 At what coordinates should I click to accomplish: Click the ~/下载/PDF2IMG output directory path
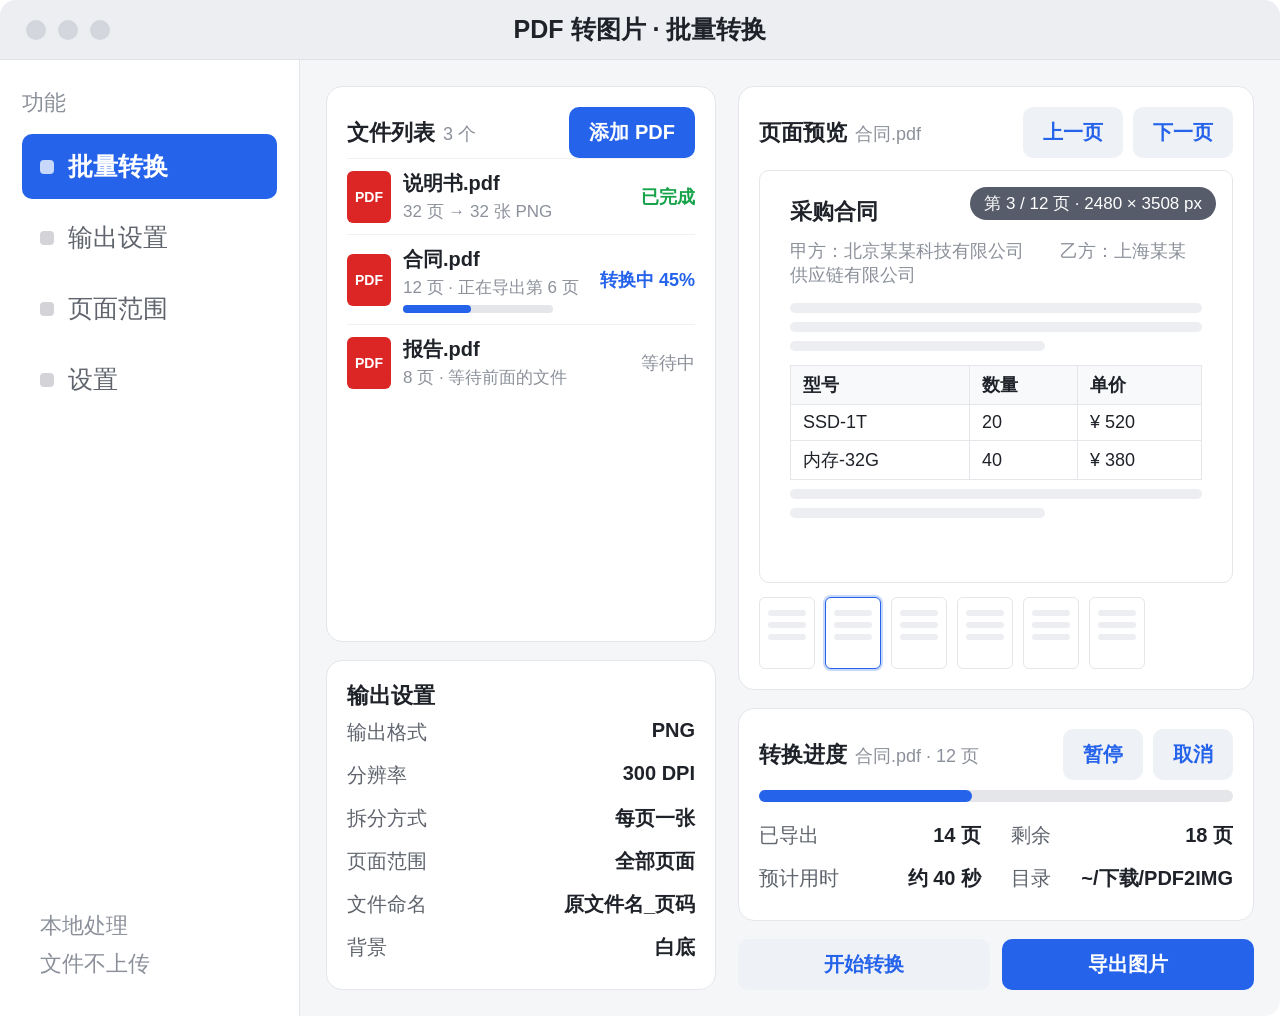pyautogui.click(x=1157, y=878)
